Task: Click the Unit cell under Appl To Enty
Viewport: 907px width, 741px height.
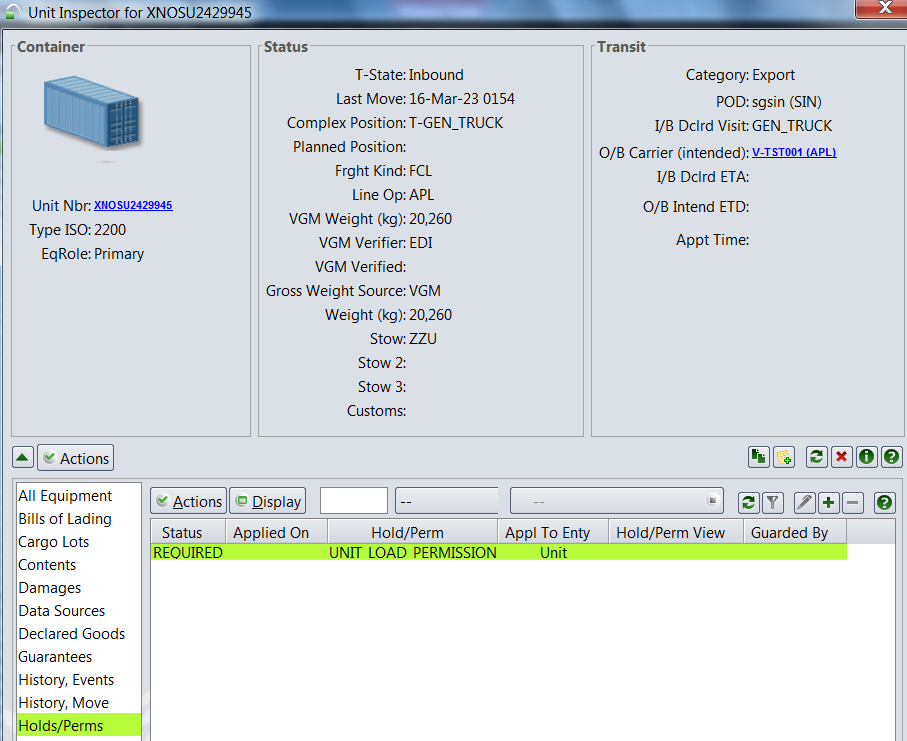Action: [x=553, y=552]
